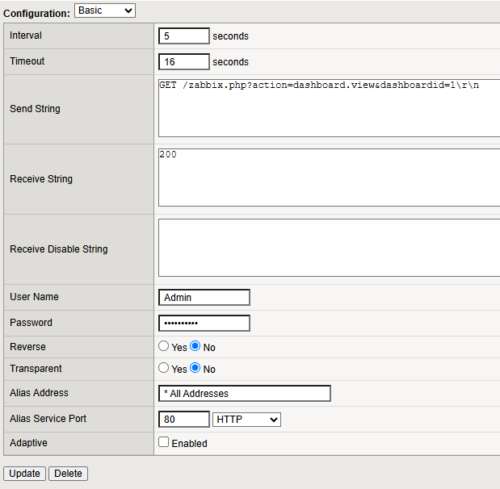Screen dimensions: 500x489
Task: Click the Configuration label
Action: point(37,13)
